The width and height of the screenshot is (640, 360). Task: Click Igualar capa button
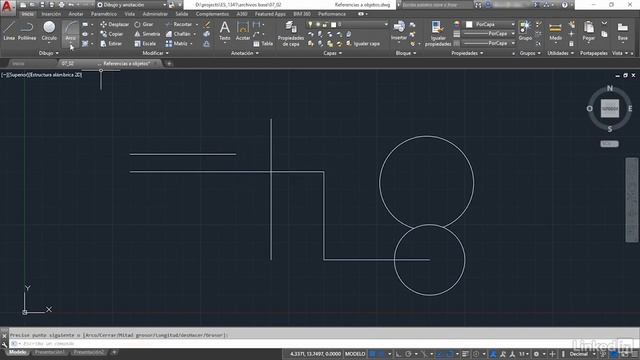point(363,43)
